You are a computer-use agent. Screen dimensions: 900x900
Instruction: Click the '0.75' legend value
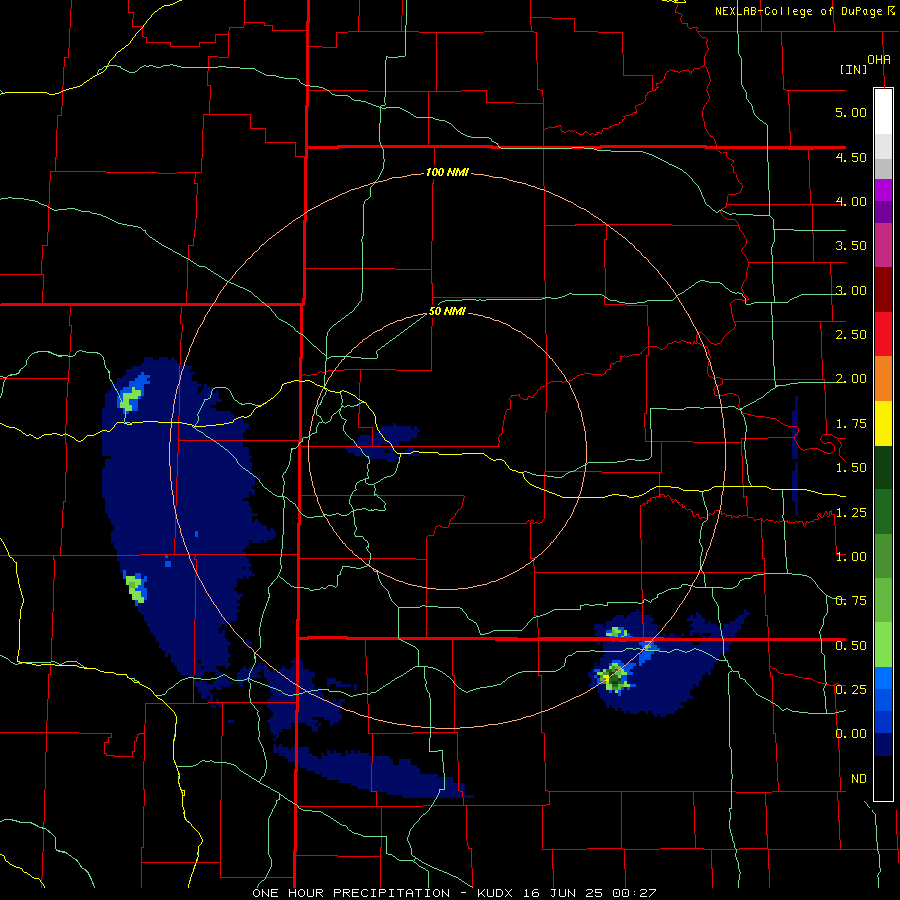(x=851, y=601)
